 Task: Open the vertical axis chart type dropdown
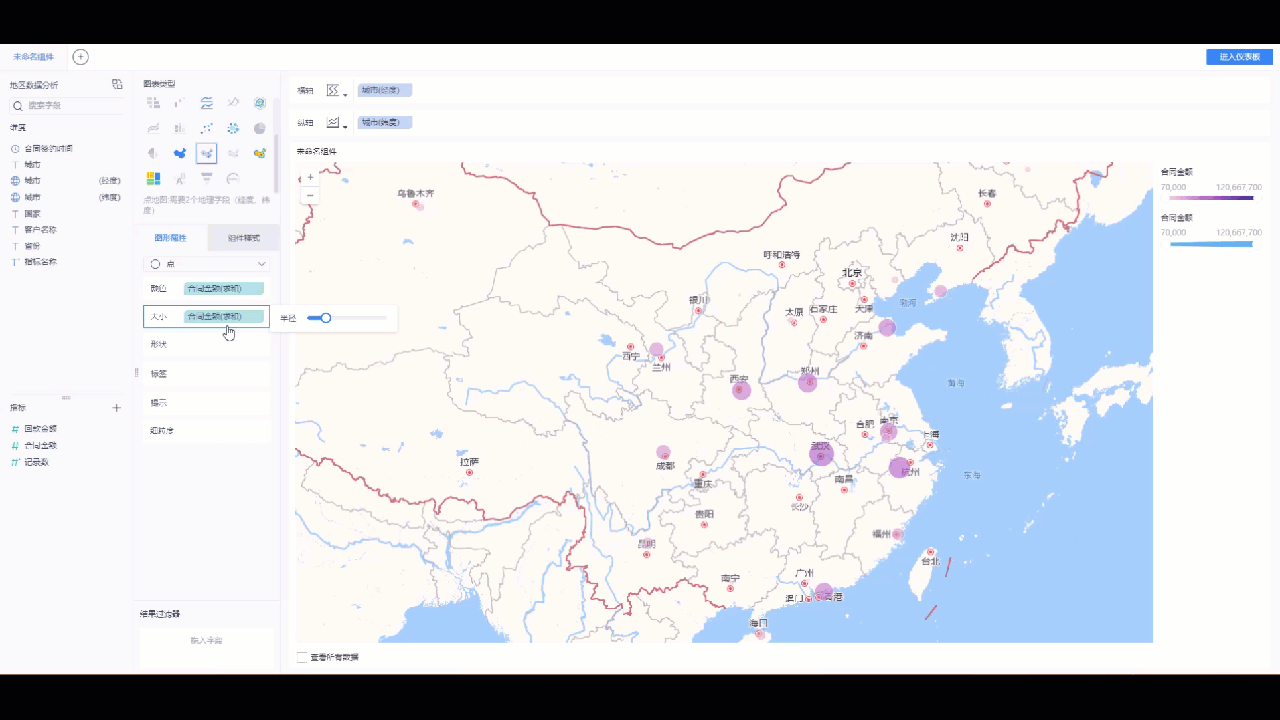[337, 123]
